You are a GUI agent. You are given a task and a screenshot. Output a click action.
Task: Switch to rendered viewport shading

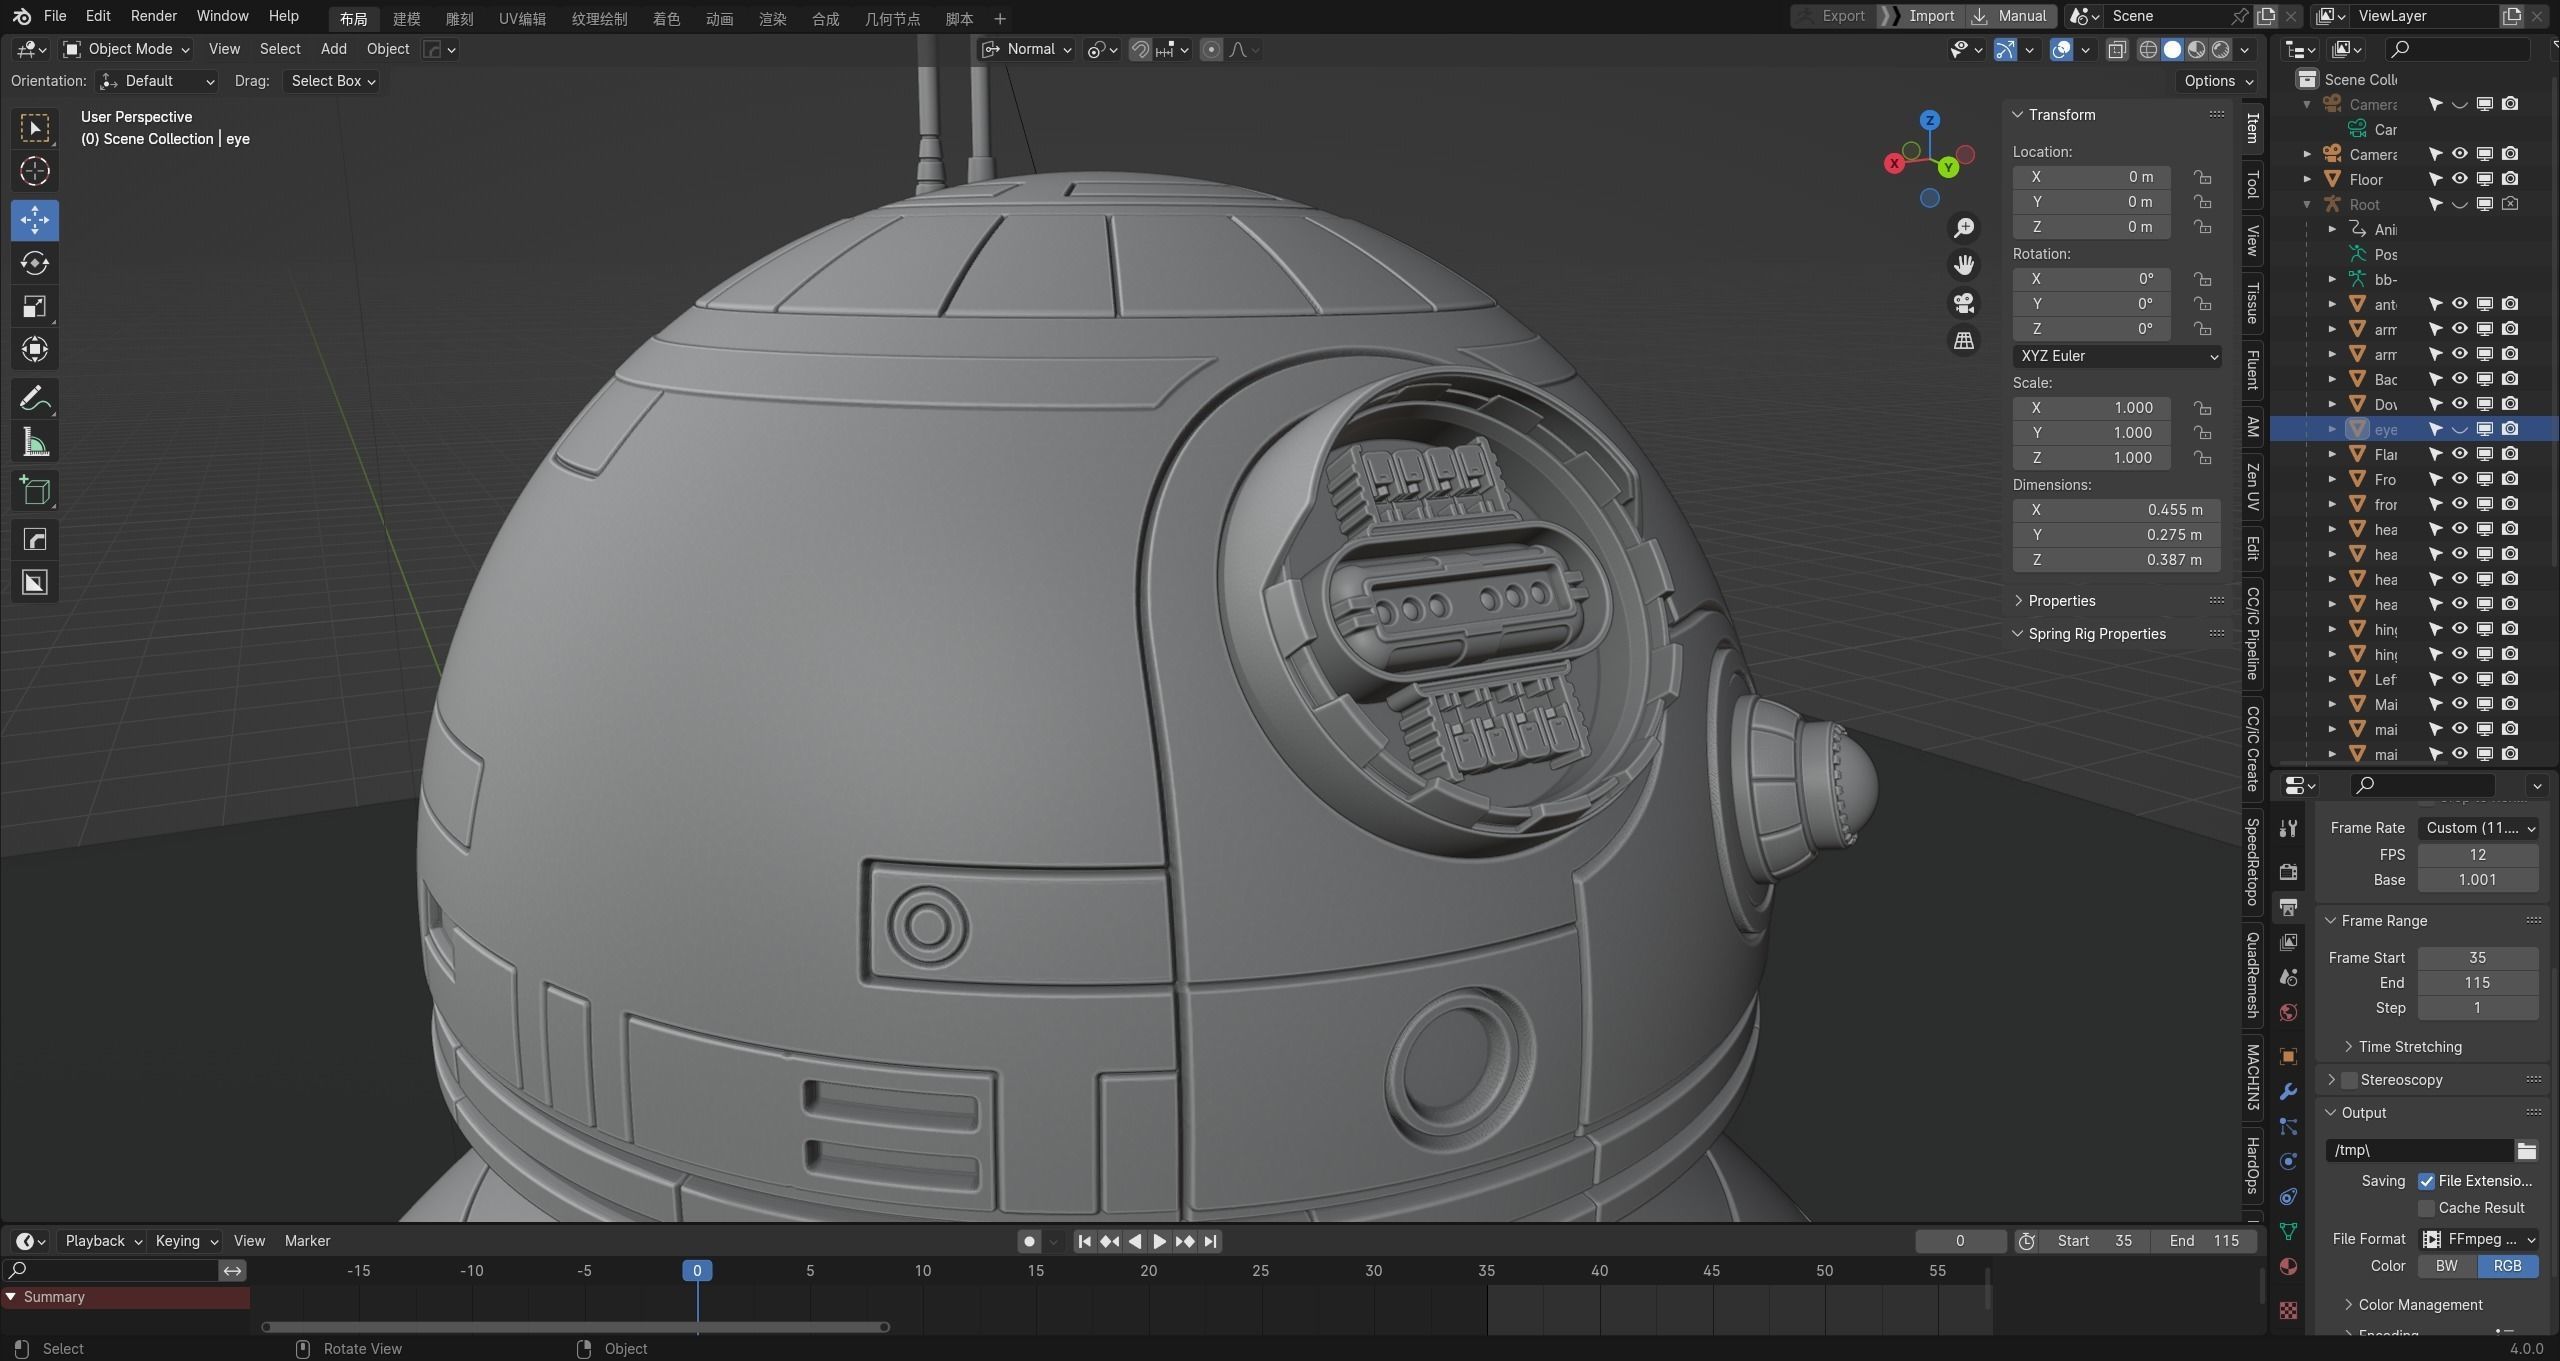[2221, 49]
